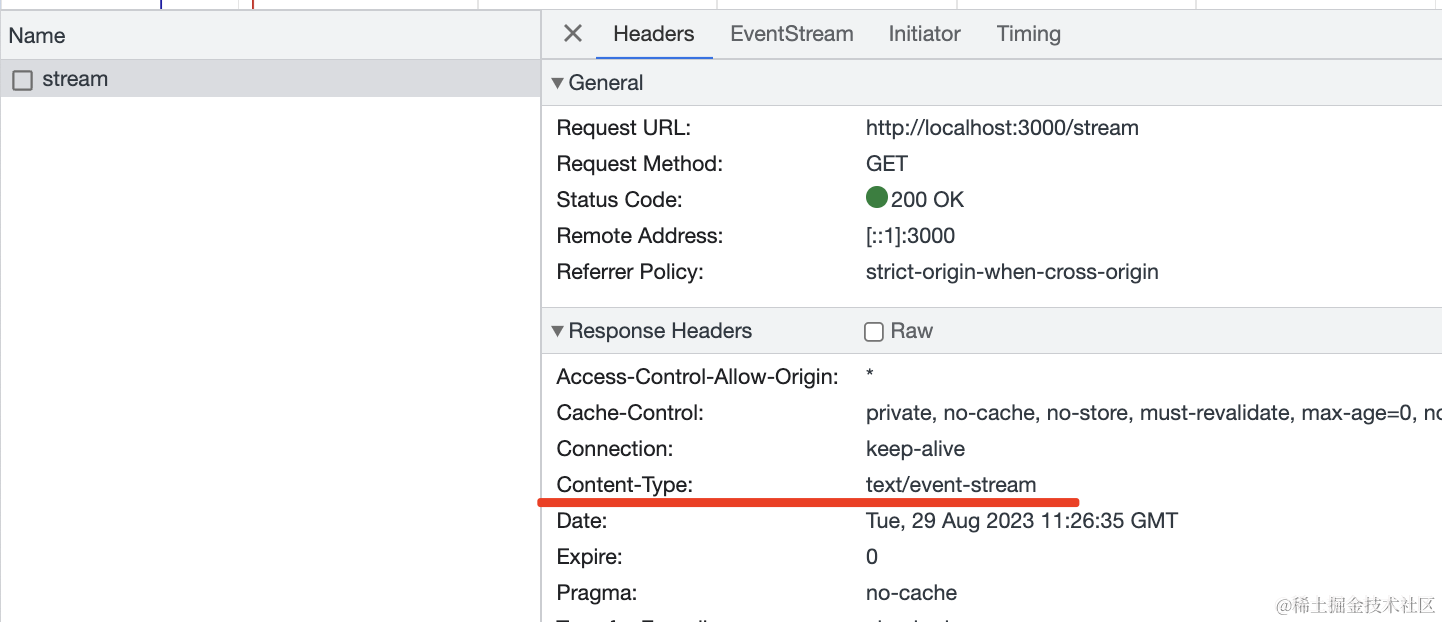This screenshot has width=1442, height=622.
Task: Open the EventStream tab
Action: (x=791, y=34)
